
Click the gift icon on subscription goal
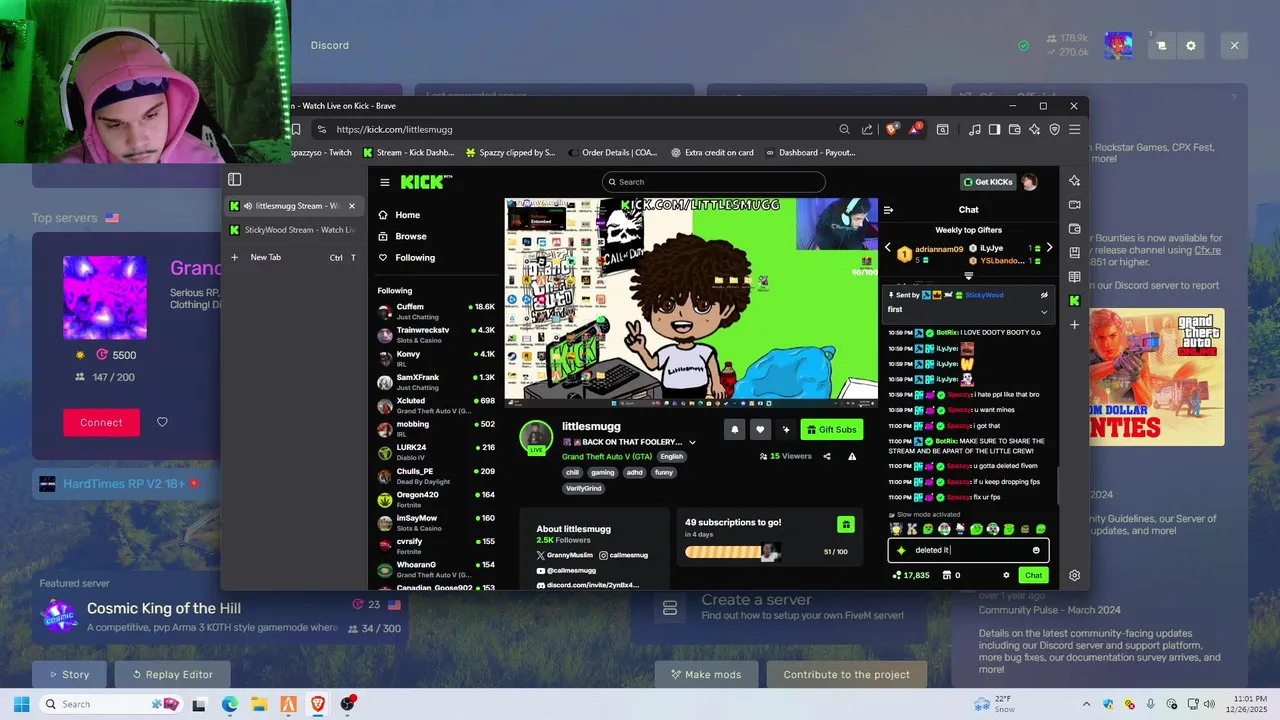coord(846,524)
